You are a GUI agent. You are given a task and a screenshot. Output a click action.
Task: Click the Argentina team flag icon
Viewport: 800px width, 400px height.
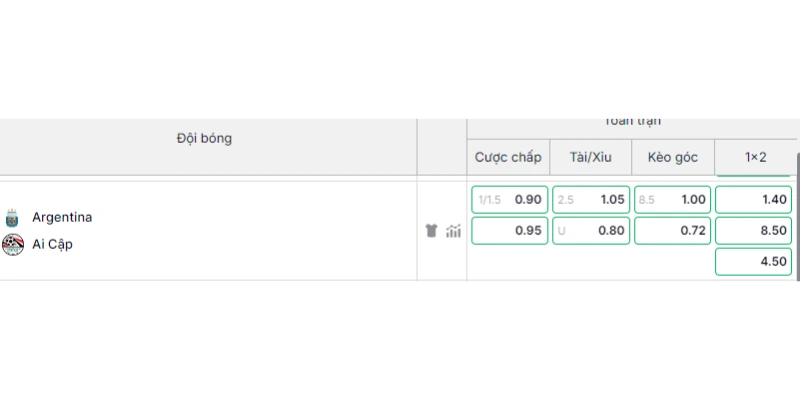[x=12, y=218]
